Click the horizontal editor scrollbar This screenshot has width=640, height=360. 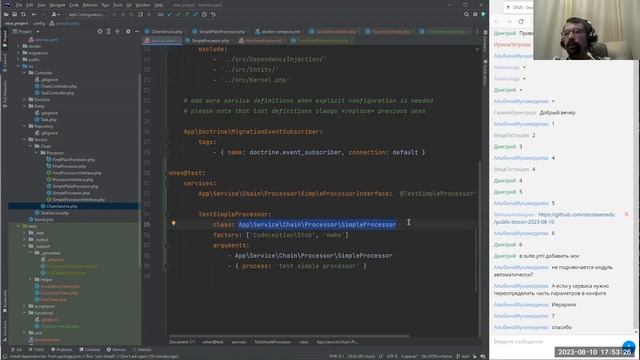coord(289,336)
